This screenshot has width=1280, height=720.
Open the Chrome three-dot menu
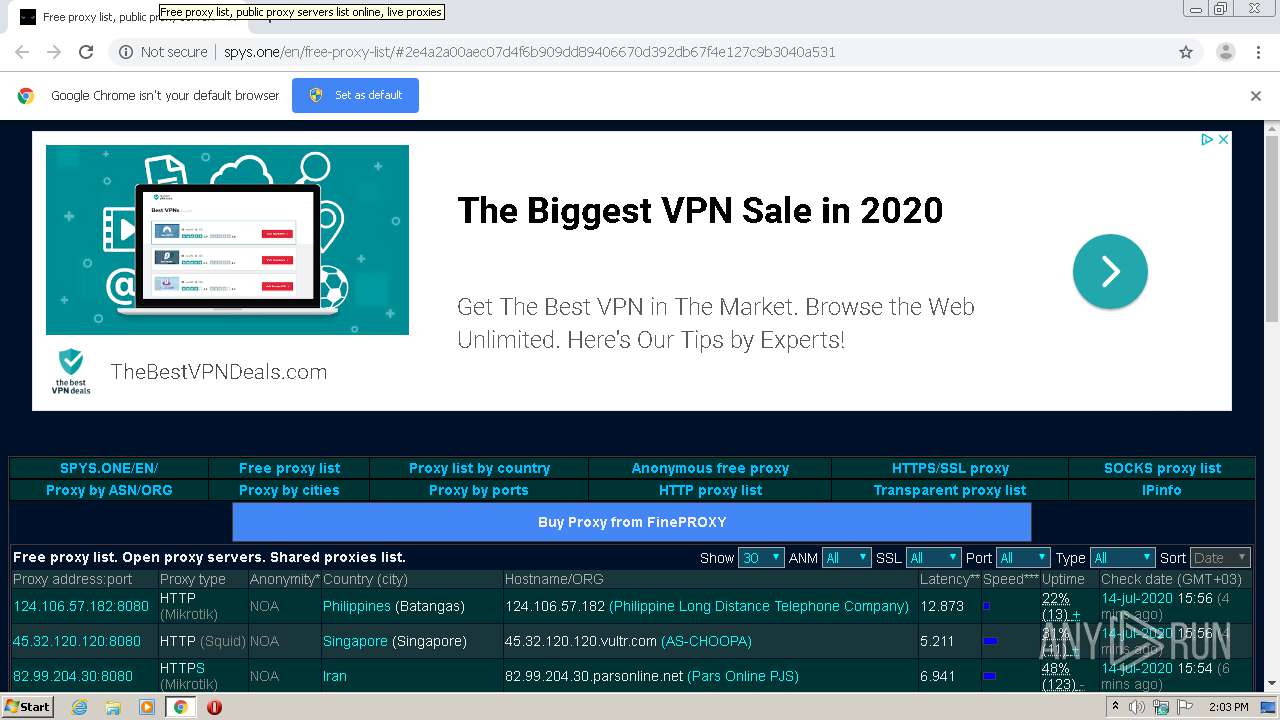point(1258,52)
